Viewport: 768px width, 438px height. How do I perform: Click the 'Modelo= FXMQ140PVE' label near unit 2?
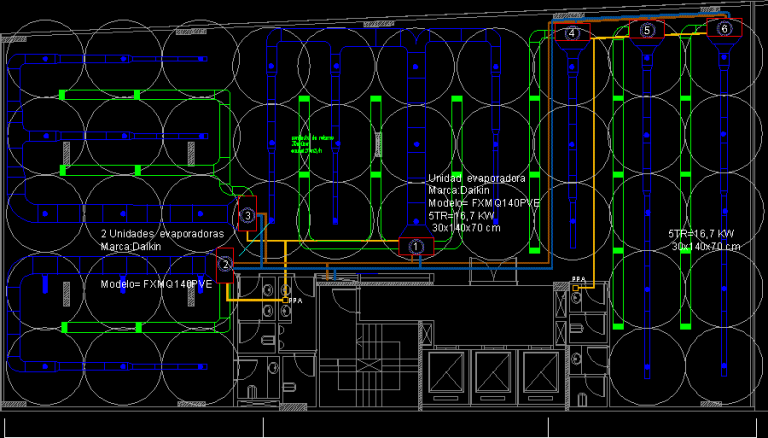tap(156, 284)
